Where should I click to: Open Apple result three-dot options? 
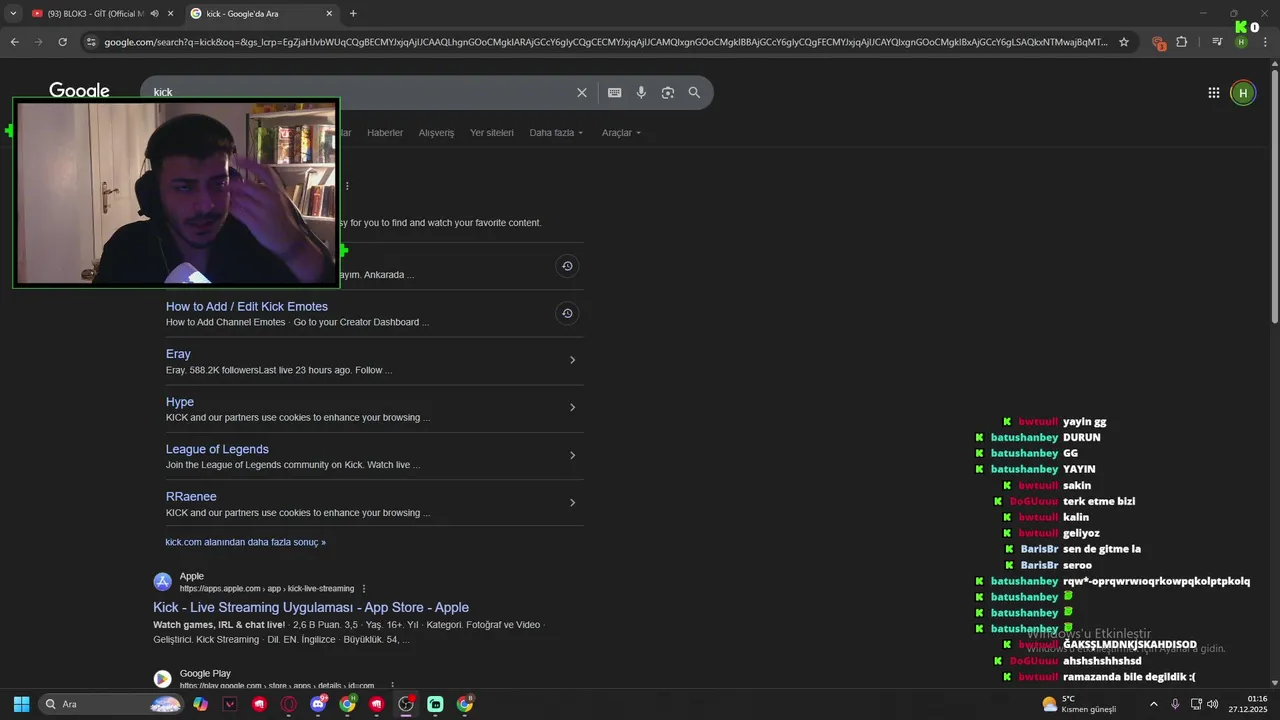(x=364, y=589)
